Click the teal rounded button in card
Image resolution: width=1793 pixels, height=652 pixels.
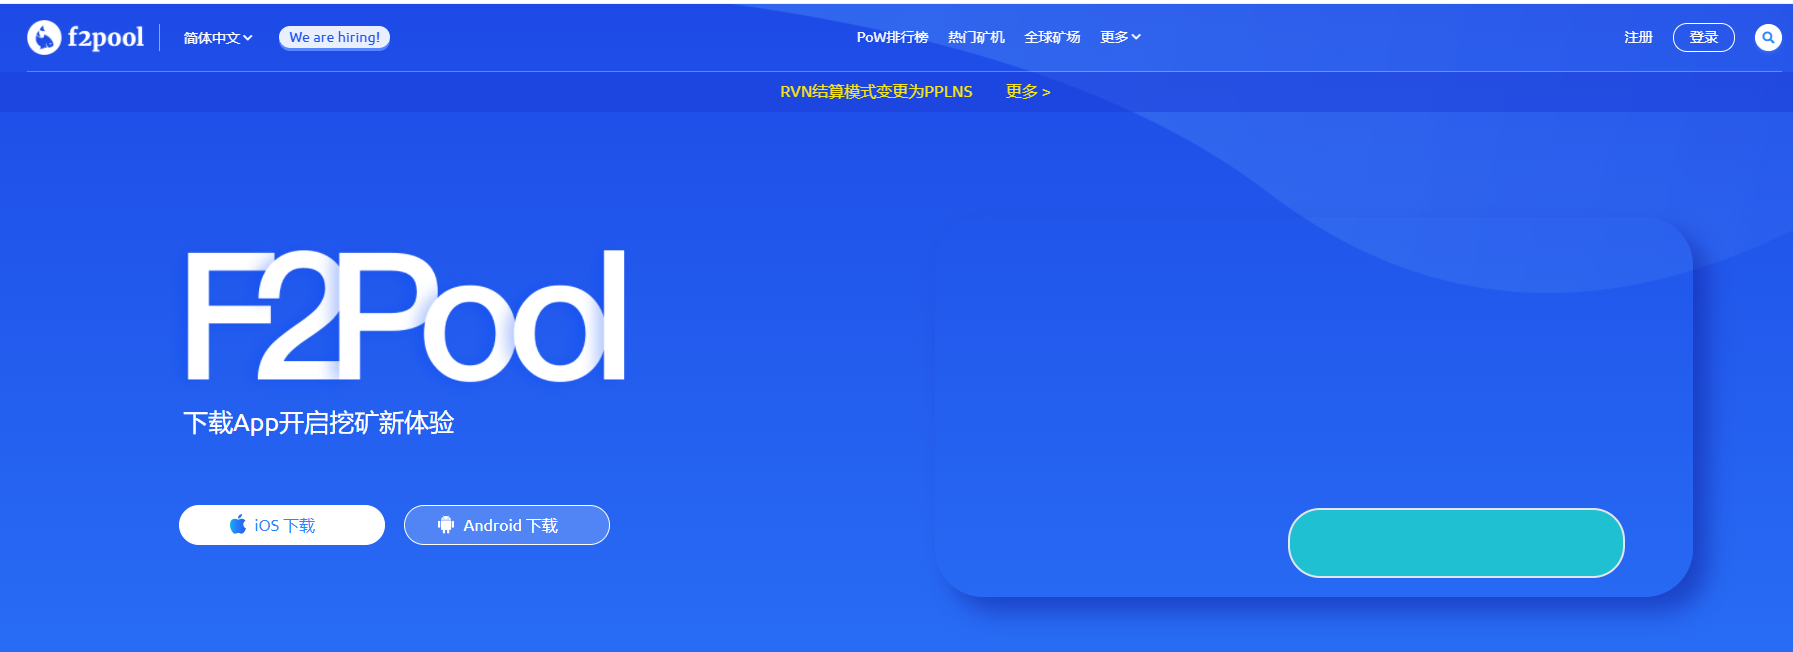tap(1456, 543)
